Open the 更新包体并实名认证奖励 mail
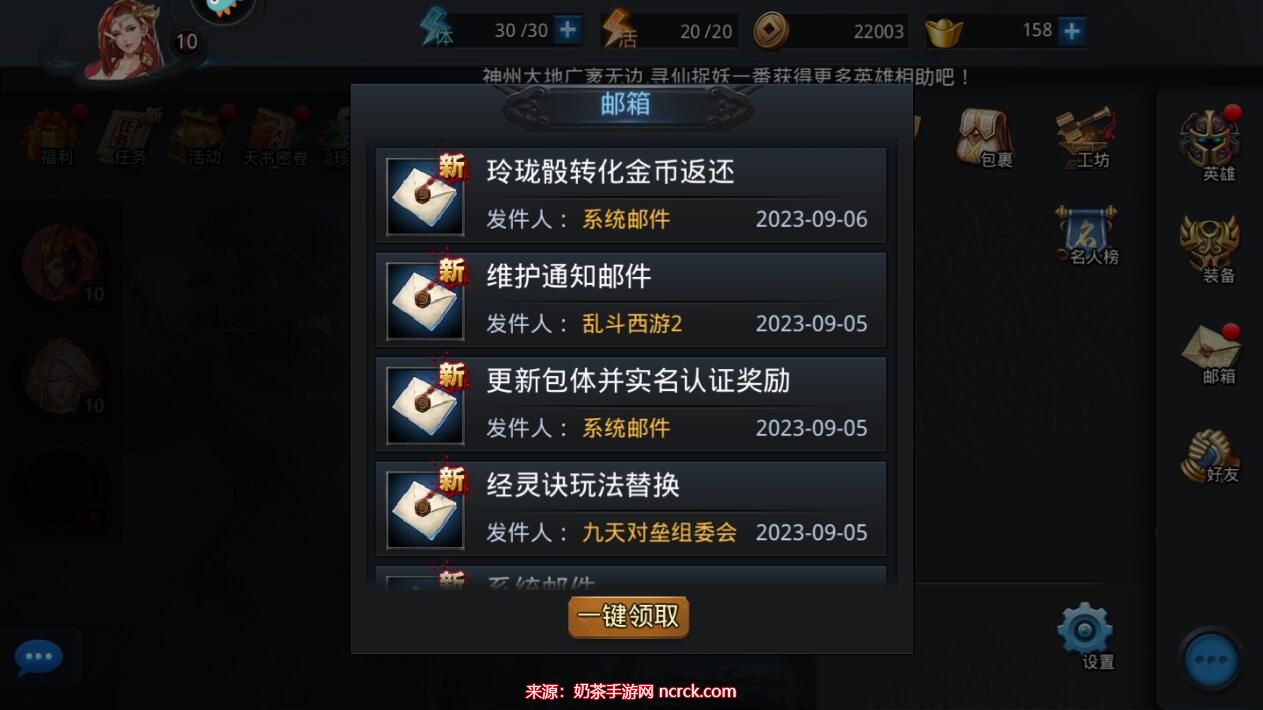The width and height of the screenshot is (1263, 710). click(631, 404)
